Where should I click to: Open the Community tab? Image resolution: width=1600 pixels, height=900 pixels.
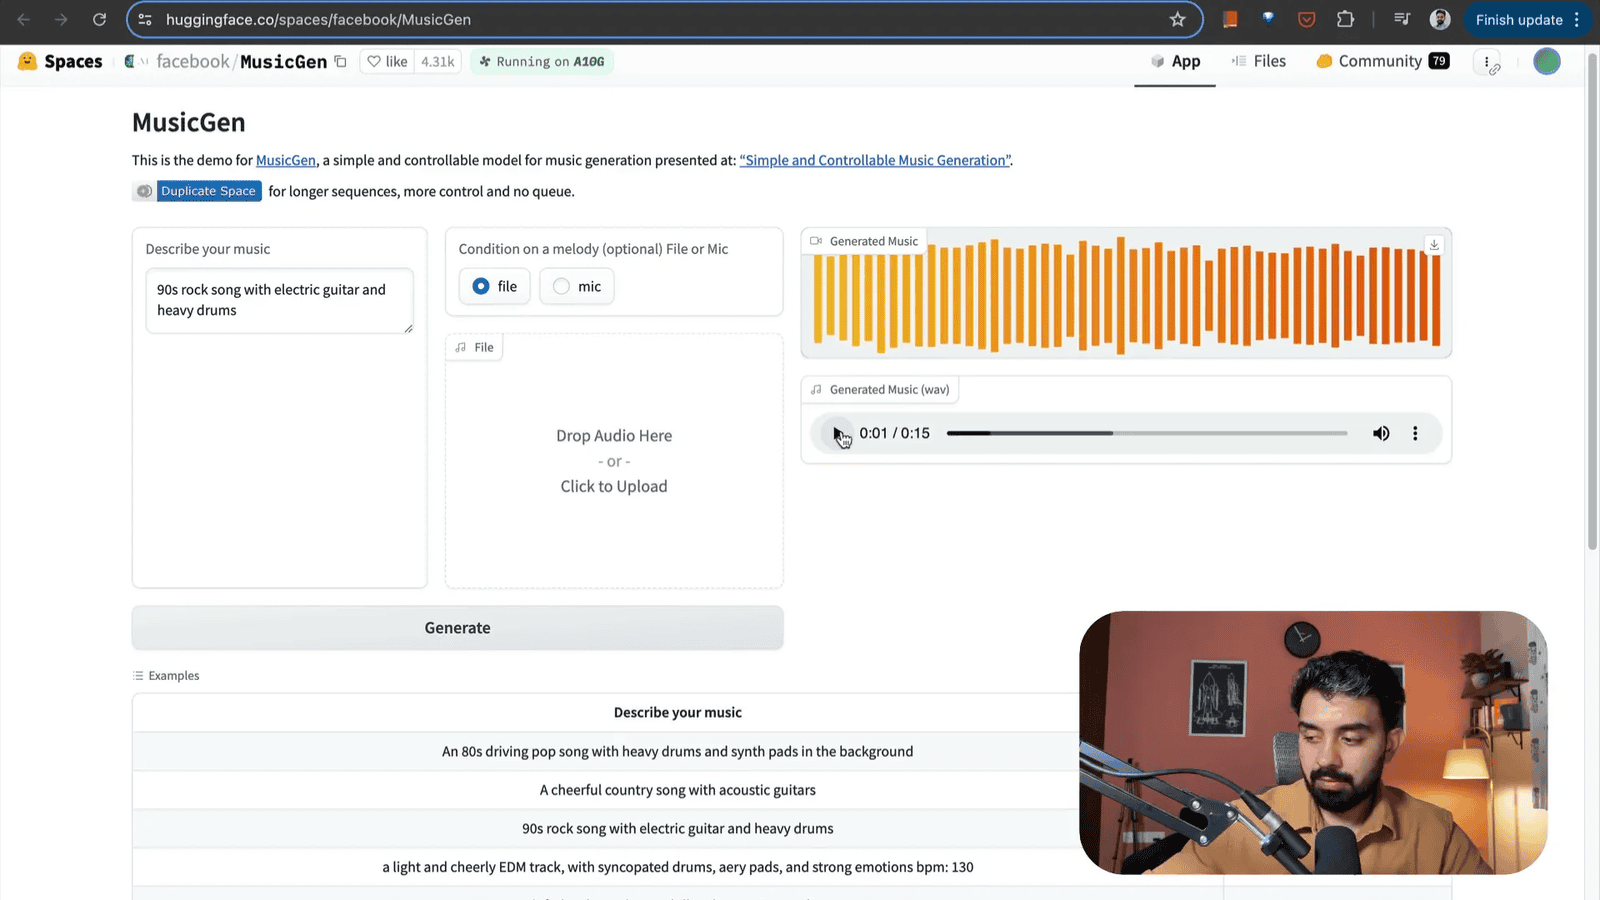(1381, 62)
